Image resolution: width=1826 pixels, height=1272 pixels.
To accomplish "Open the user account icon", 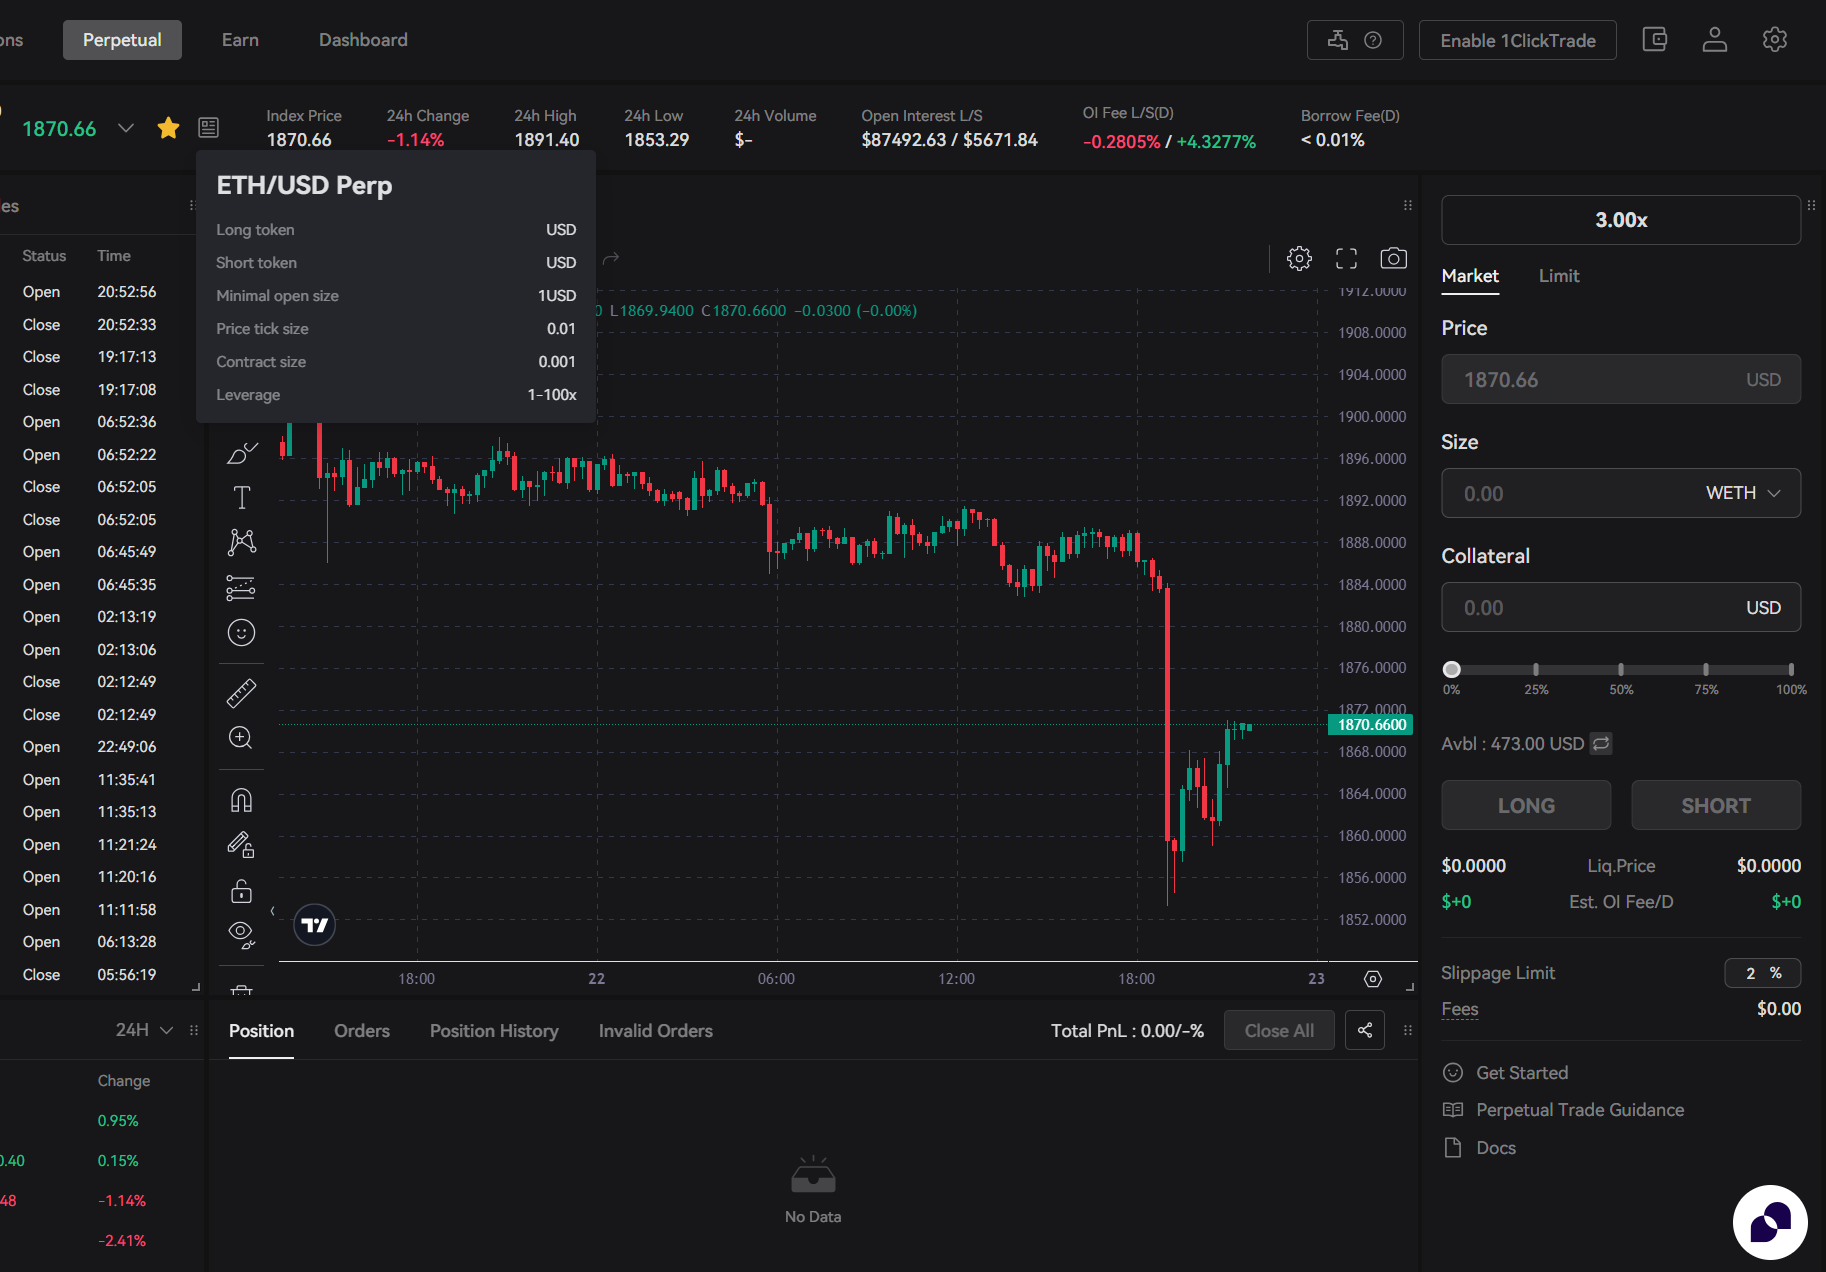I will tap(1715, 40).
